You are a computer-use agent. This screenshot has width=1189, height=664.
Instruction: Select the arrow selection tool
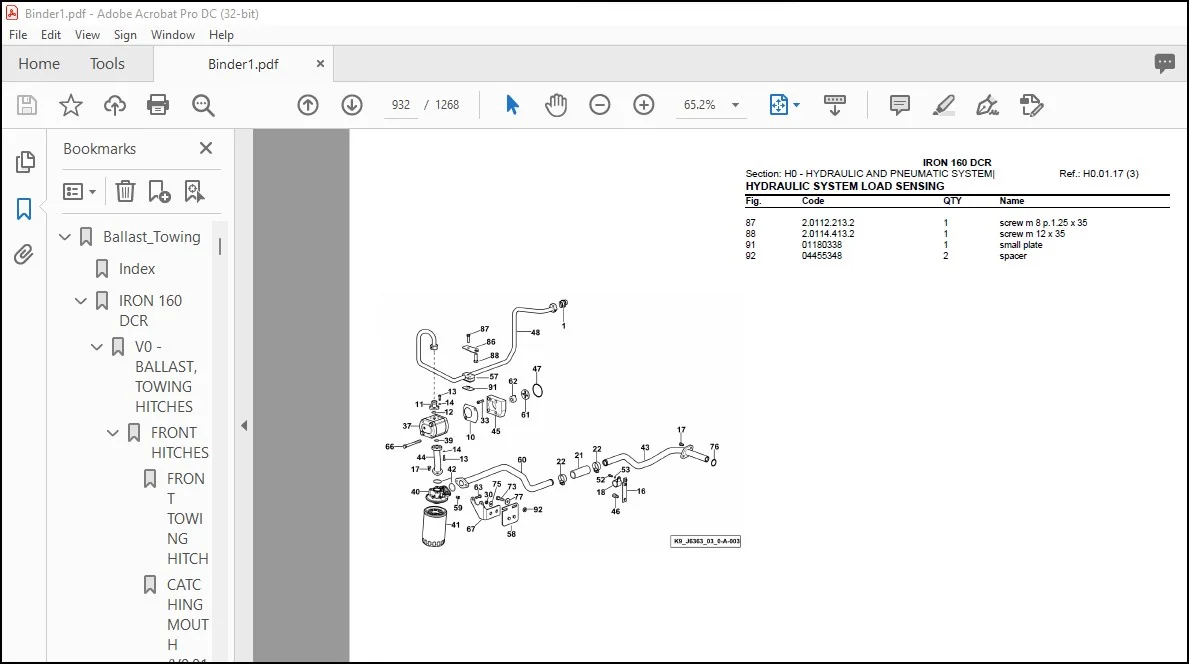512,105
